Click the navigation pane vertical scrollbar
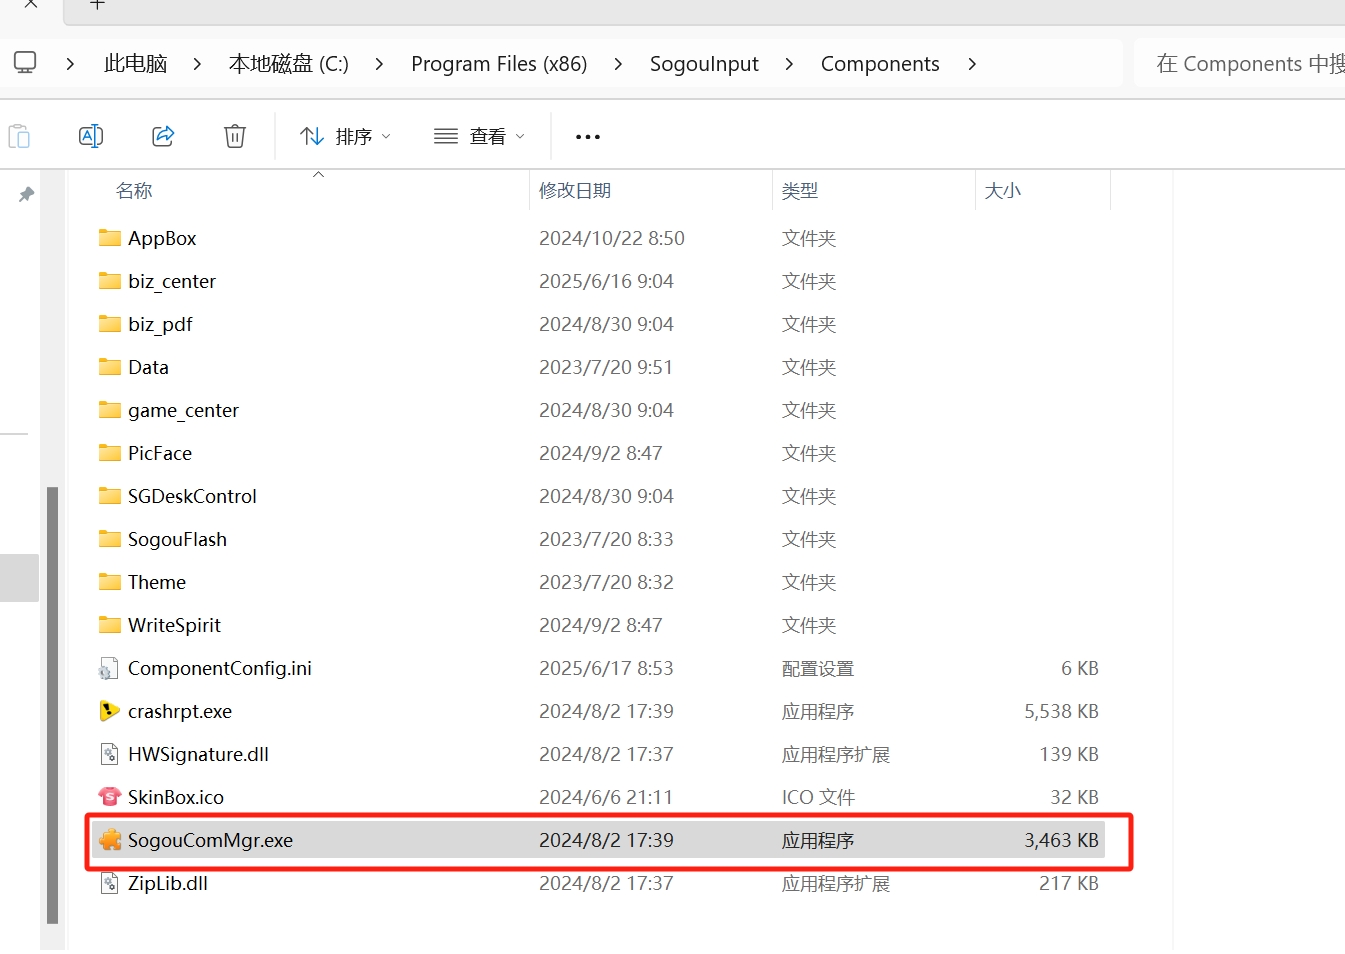The width and height of the screenshot is (1345, 954). click(52, 705)
